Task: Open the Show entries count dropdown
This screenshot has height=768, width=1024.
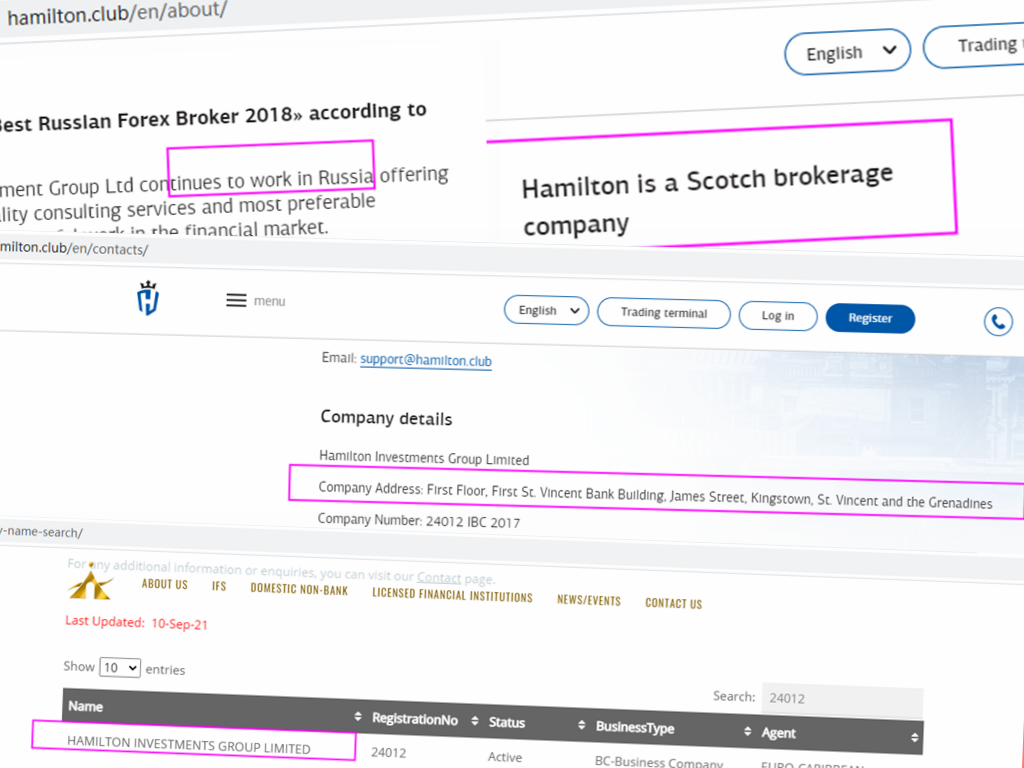Action: pos(120,667)
